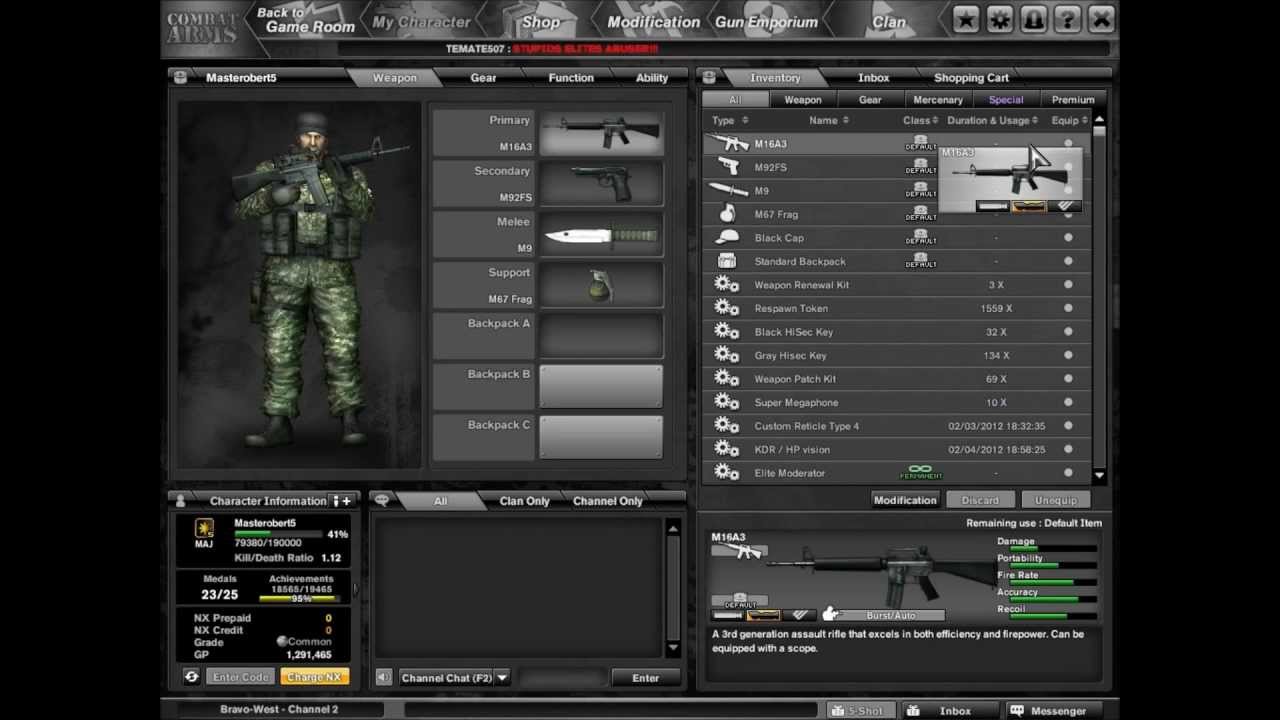Click the Charge NX button
Screen dimensions: 1280x720
(x=314, y=677)
